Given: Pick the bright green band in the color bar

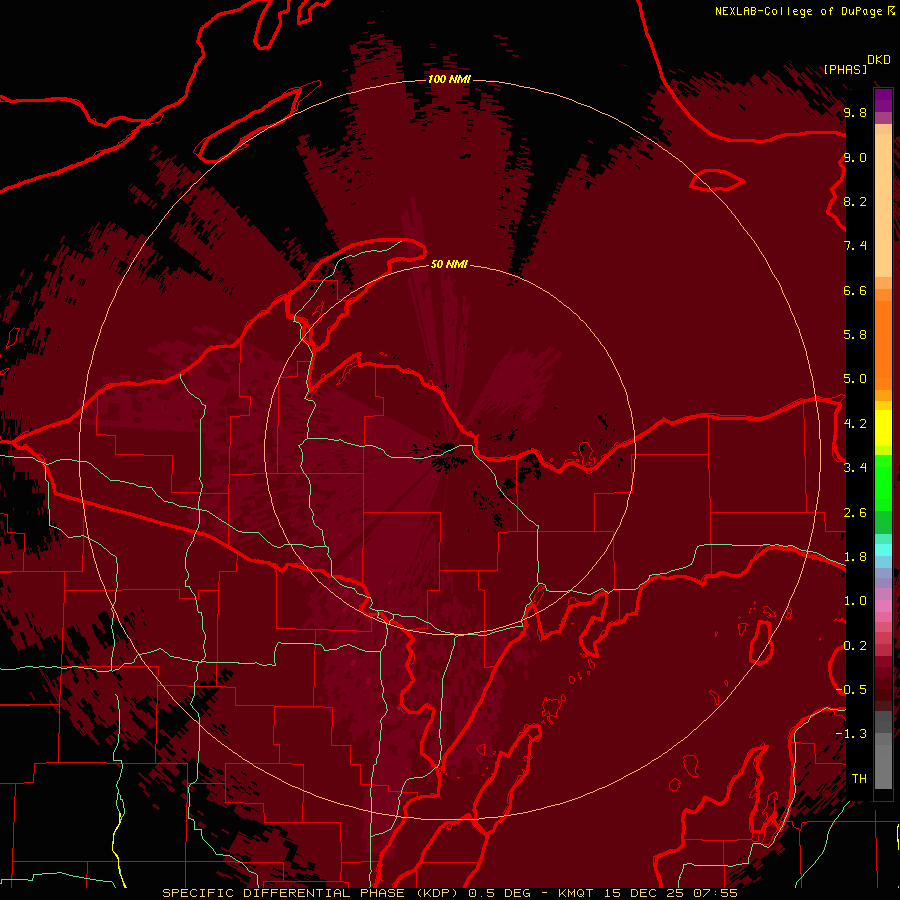Looking at the screenshot, I should tap(883, 482).
